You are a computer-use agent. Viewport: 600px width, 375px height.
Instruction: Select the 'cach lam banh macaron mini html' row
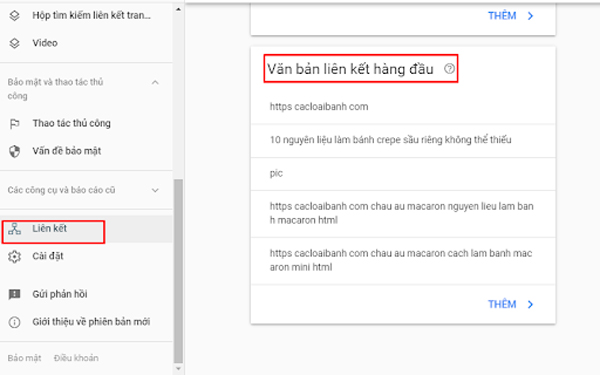pyautogui.click(x=403, y=261)
